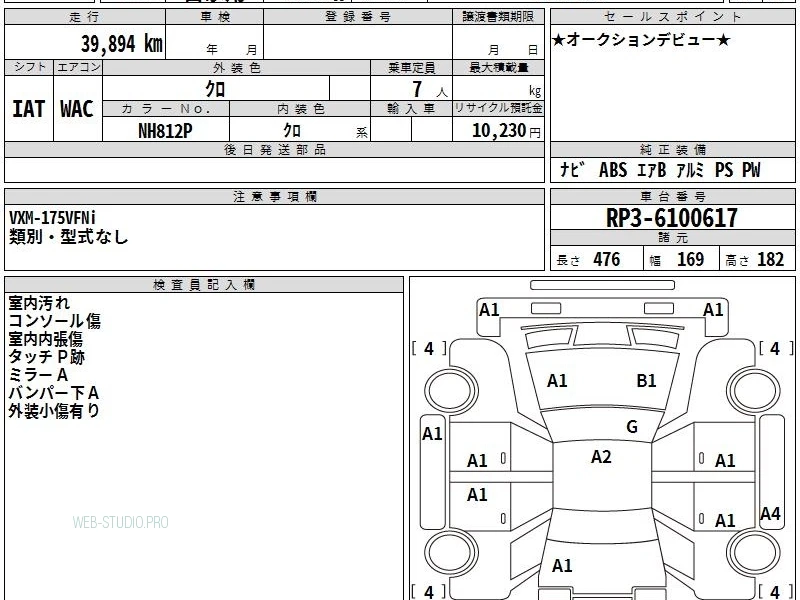The width and height of the screenshot is (800, 600).
Task: Click the エアB equipment entry
Action: pyautogui.click(x=652, y=169)
